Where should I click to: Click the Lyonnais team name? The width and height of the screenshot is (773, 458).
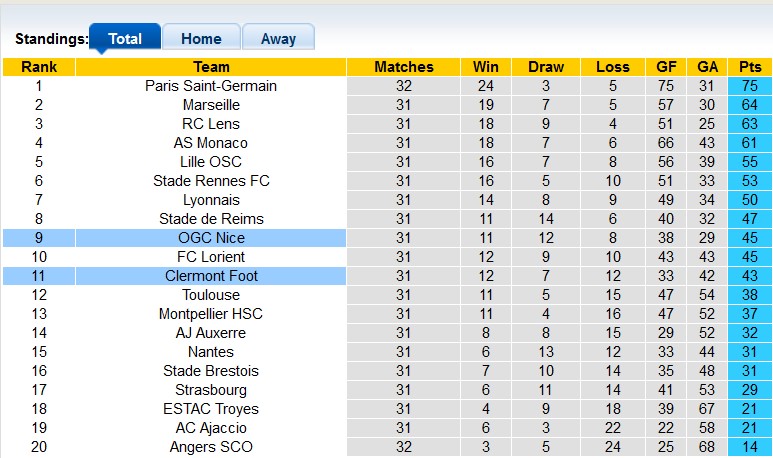point(211,200)
